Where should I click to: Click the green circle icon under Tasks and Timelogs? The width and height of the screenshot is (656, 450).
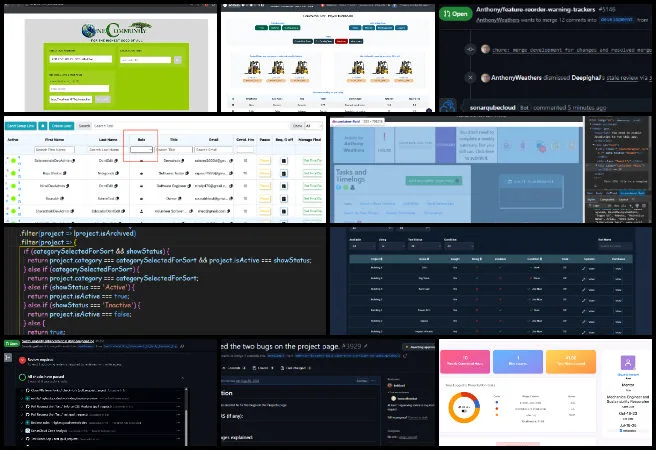[345, 187]
